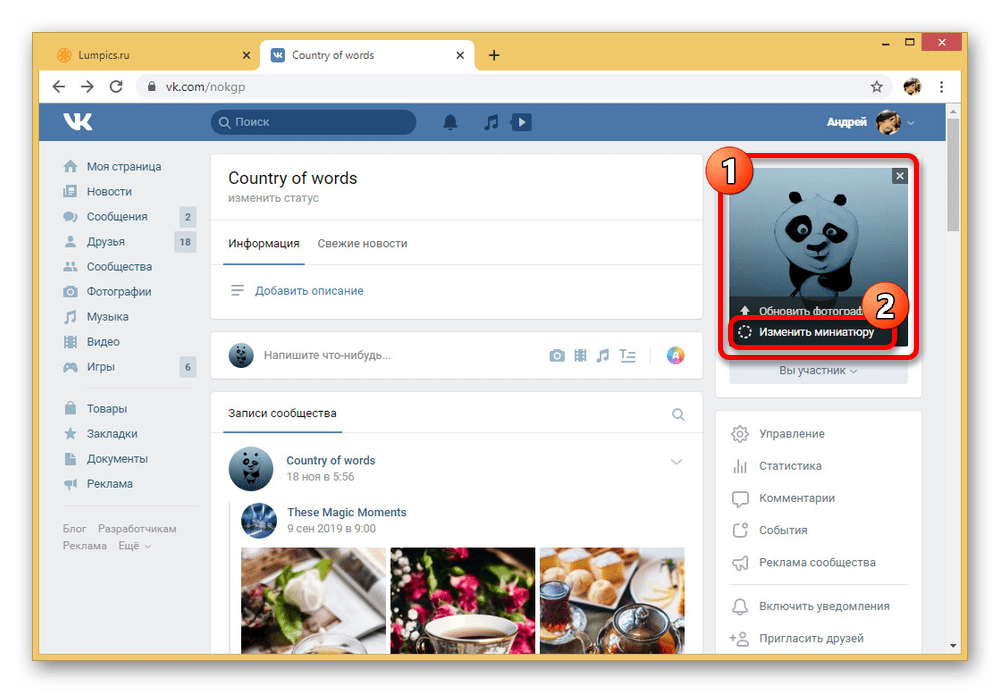This screenshot has height=693, width=1000.
Task: Open the VK logo home link
Action: point(78,121)
